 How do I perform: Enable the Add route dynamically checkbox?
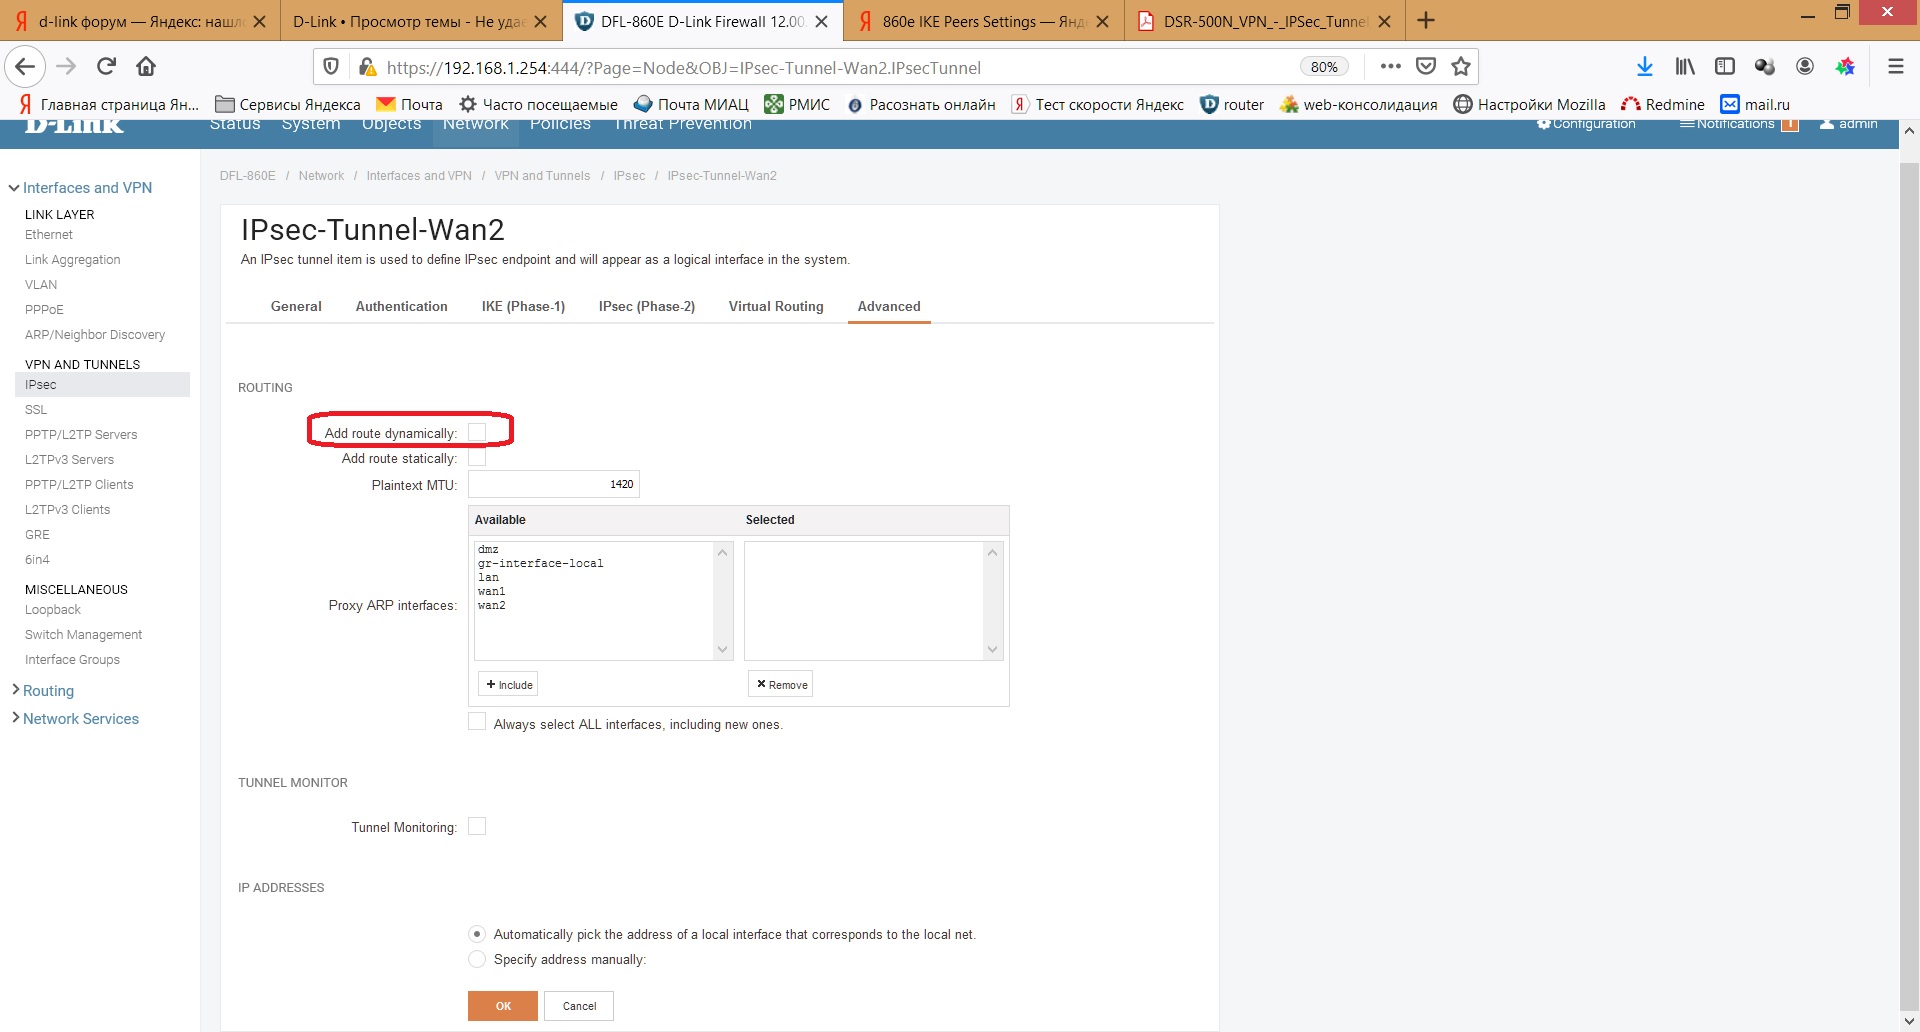coord(477,432)
